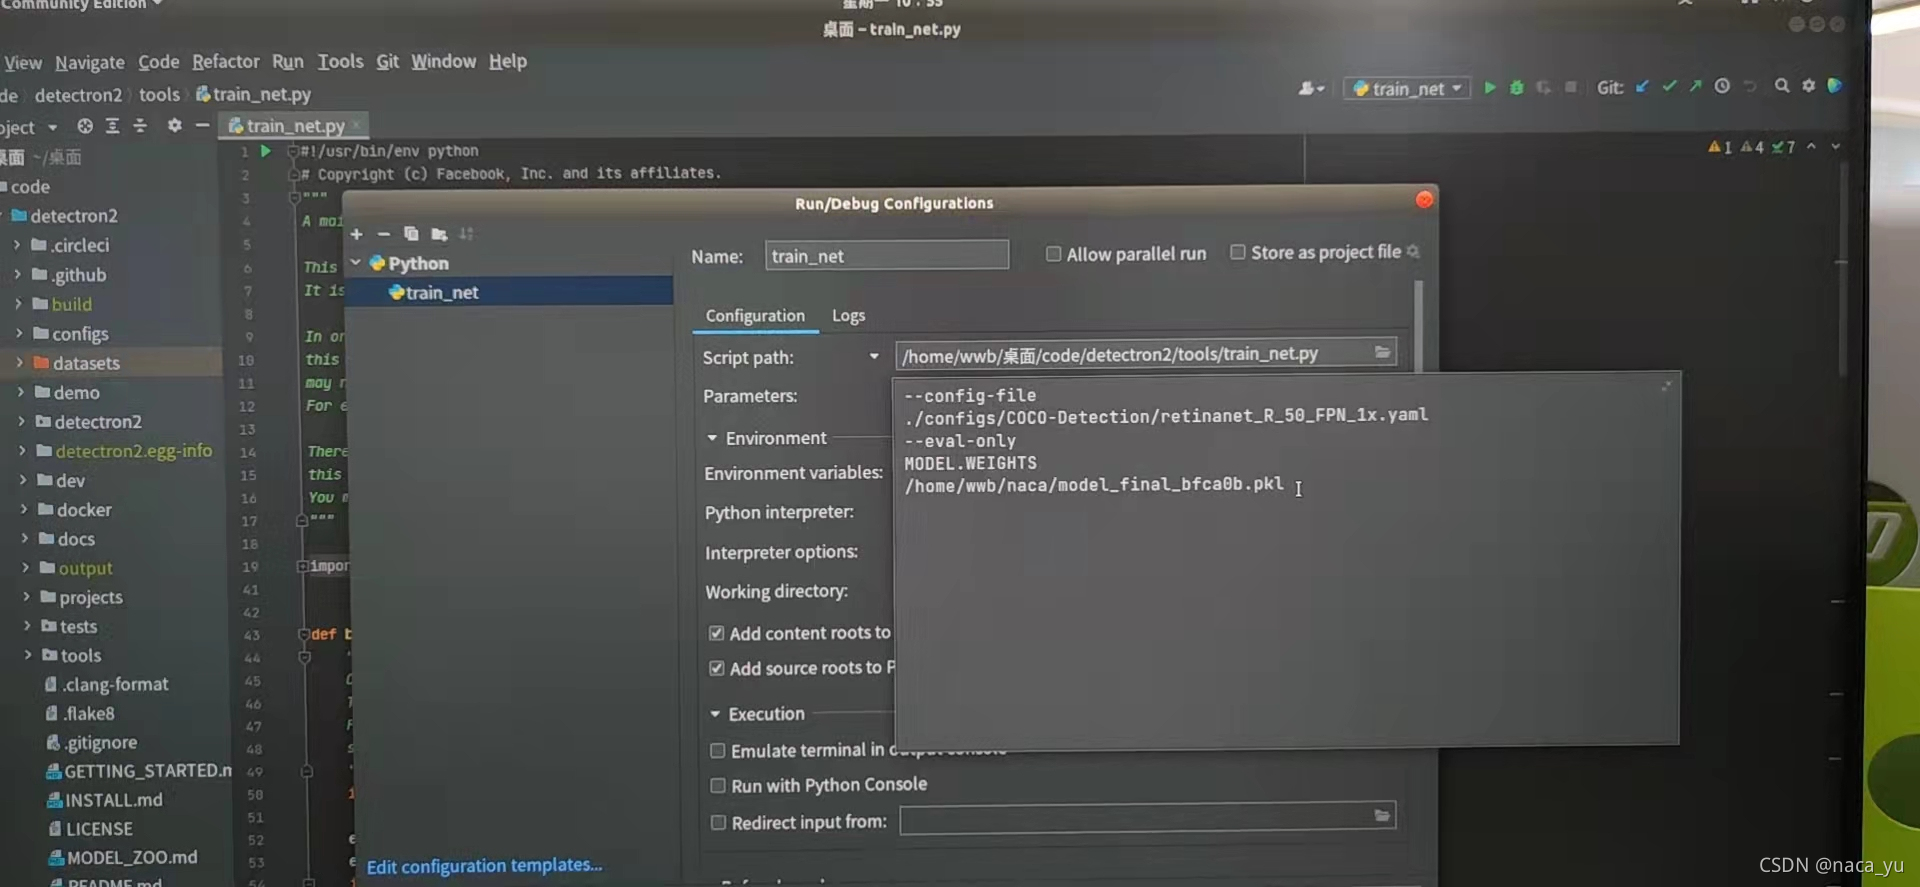Viewport: 1920px width, 887px height.
Task: Click the Script path field
Action: coord(1146,353)
